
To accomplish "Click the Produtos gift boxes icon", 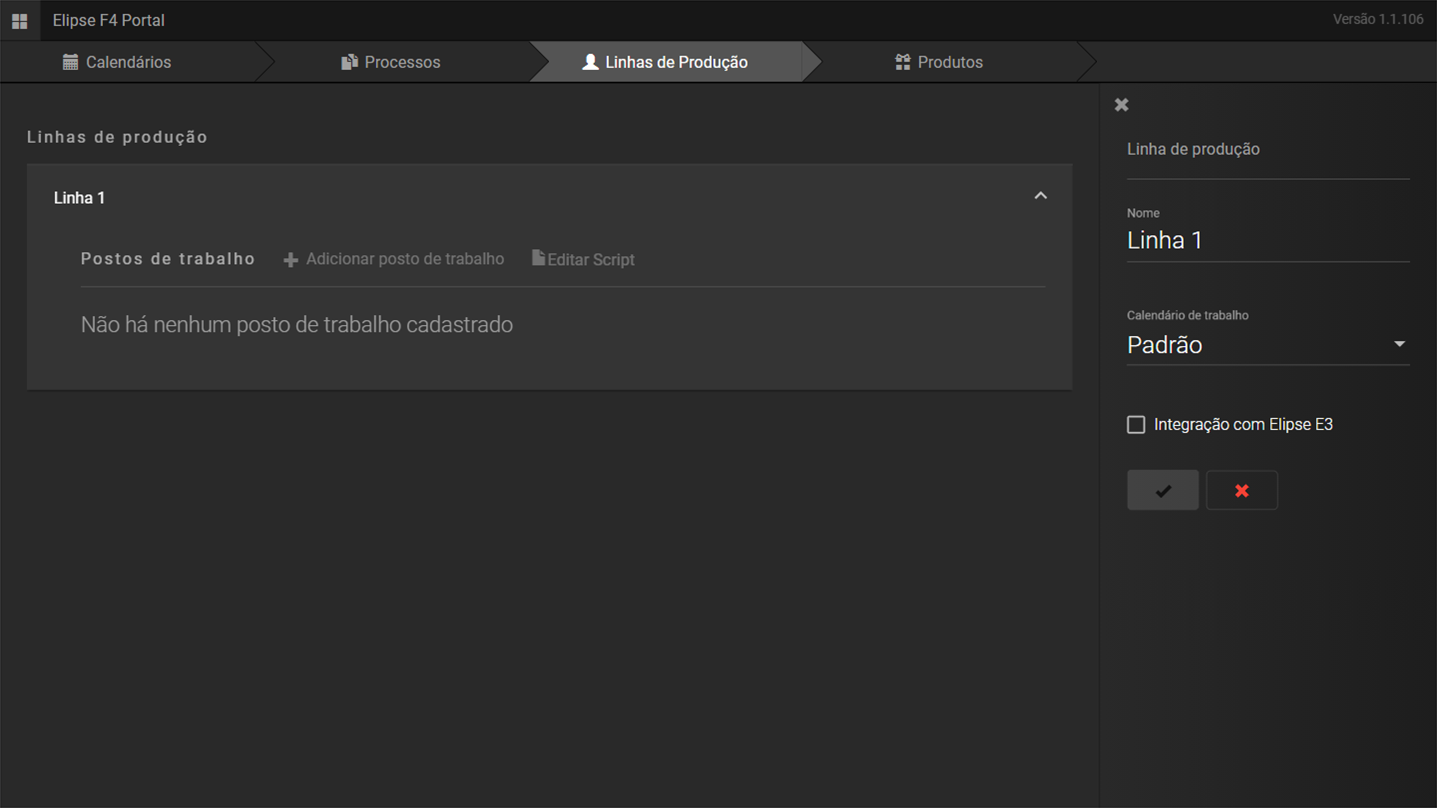I will click(x=903, y=62).
